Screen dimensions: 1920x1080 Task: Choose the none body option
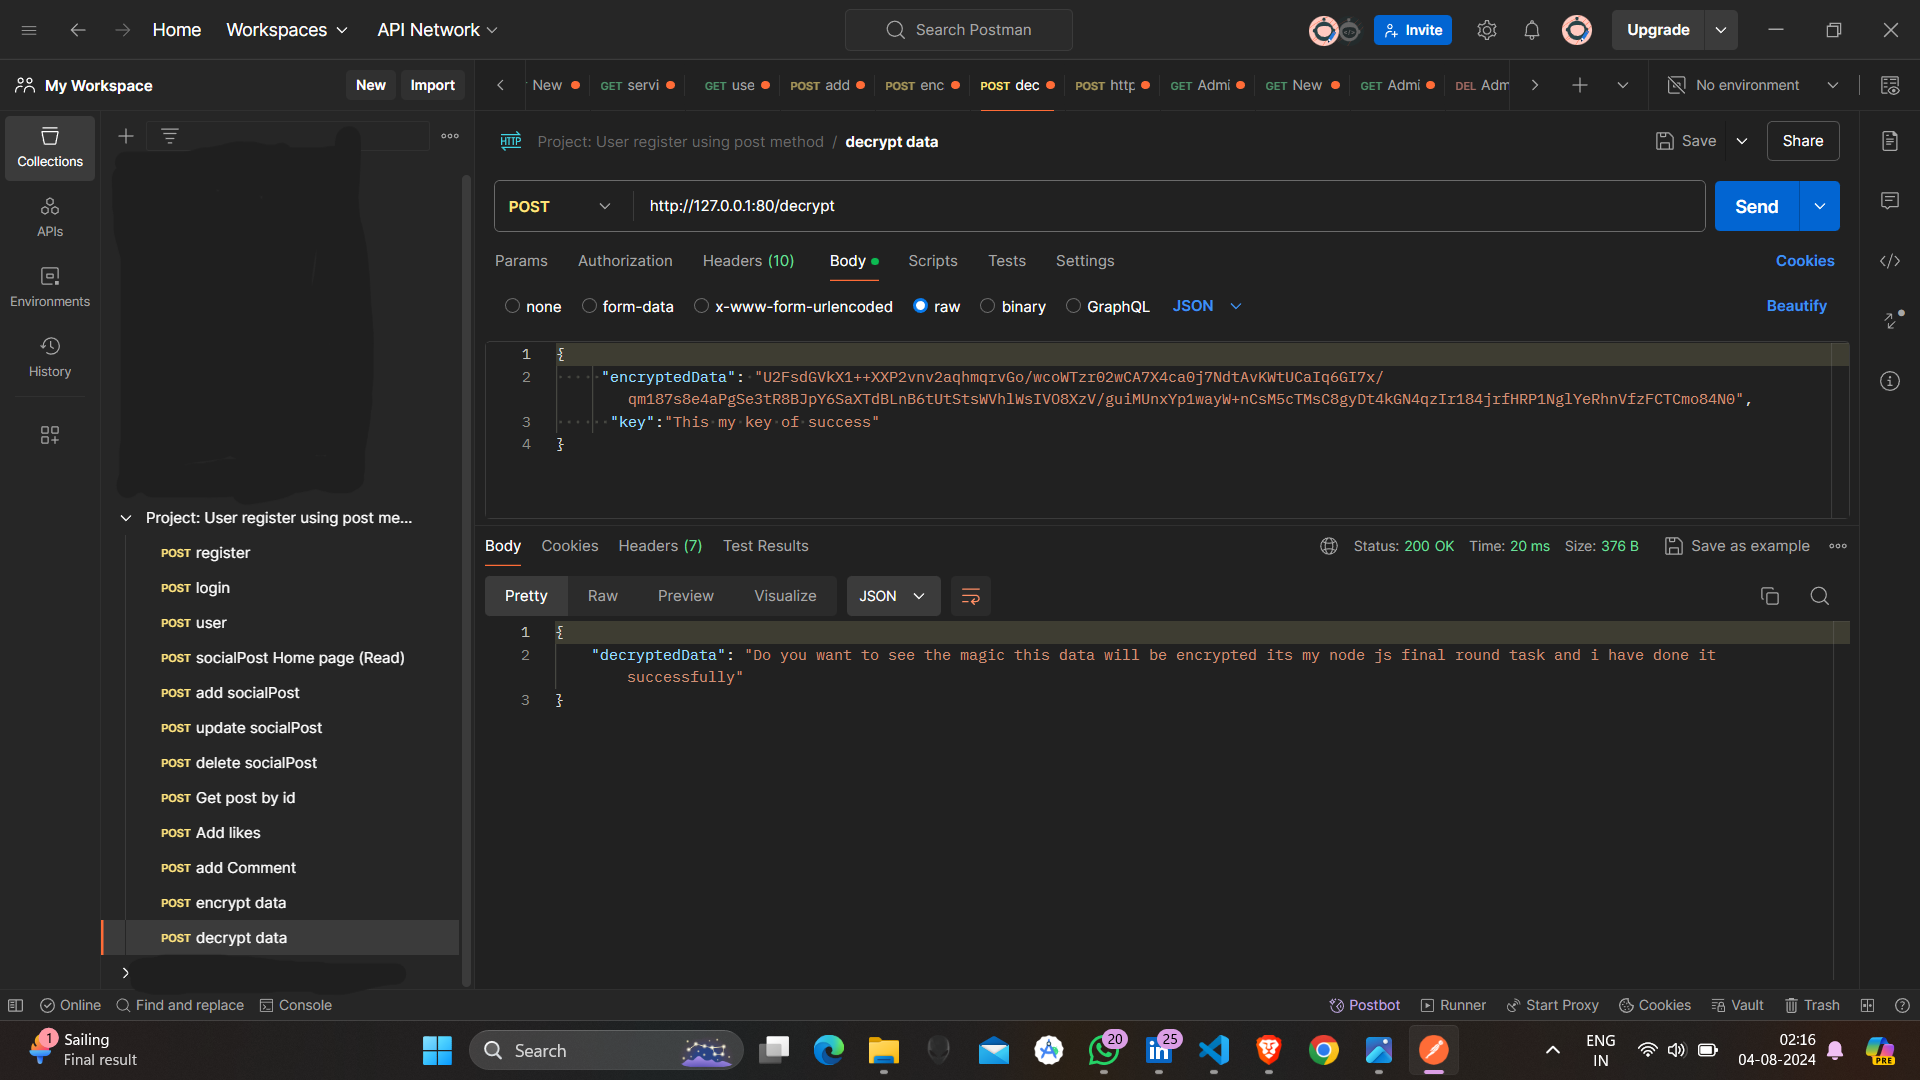533,306
